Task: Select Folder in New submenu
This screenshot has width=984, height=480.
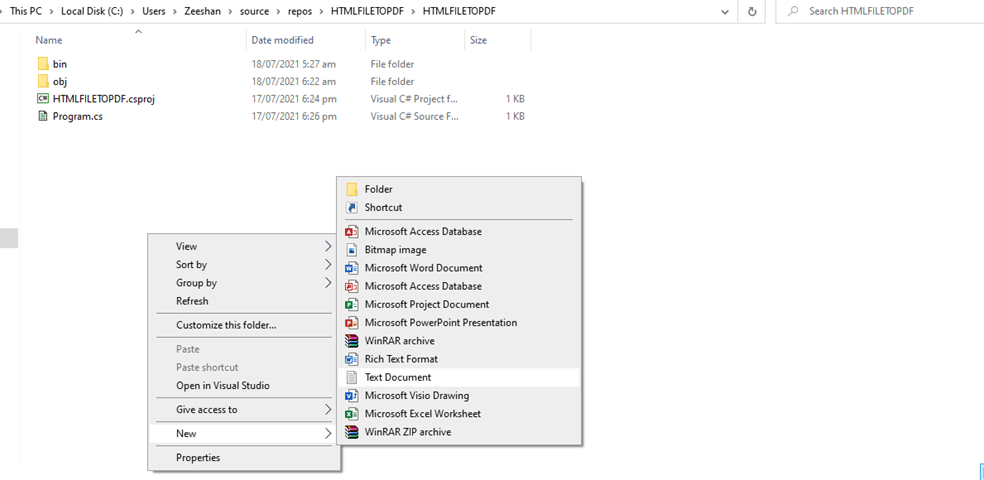Action: click(459, 189)
